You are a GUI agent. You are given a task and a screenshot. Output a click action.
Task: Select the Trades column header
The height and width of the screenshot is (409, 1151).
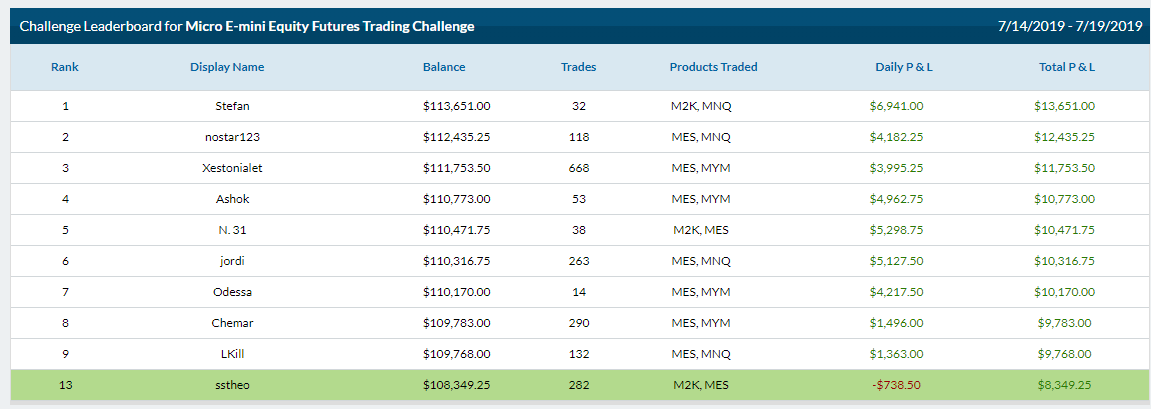pyautogui.click(x=578, y=67)
